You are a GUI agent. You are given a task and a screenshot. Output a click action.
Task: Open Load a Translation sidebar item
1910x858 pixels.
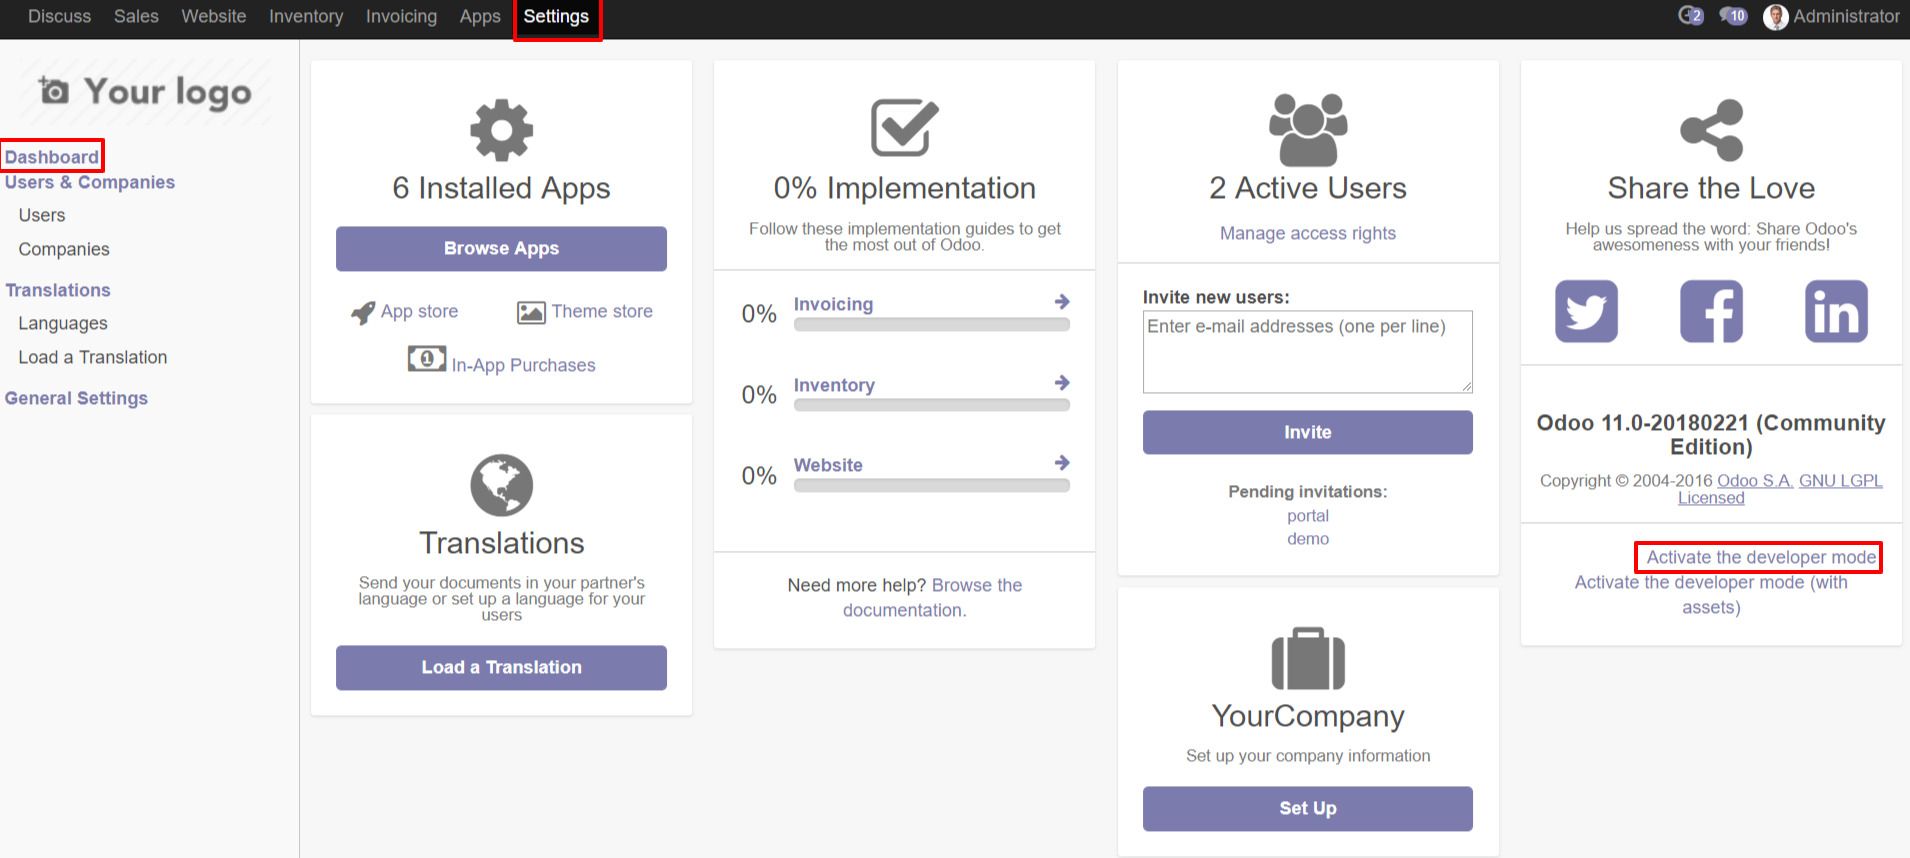[93, 357]
